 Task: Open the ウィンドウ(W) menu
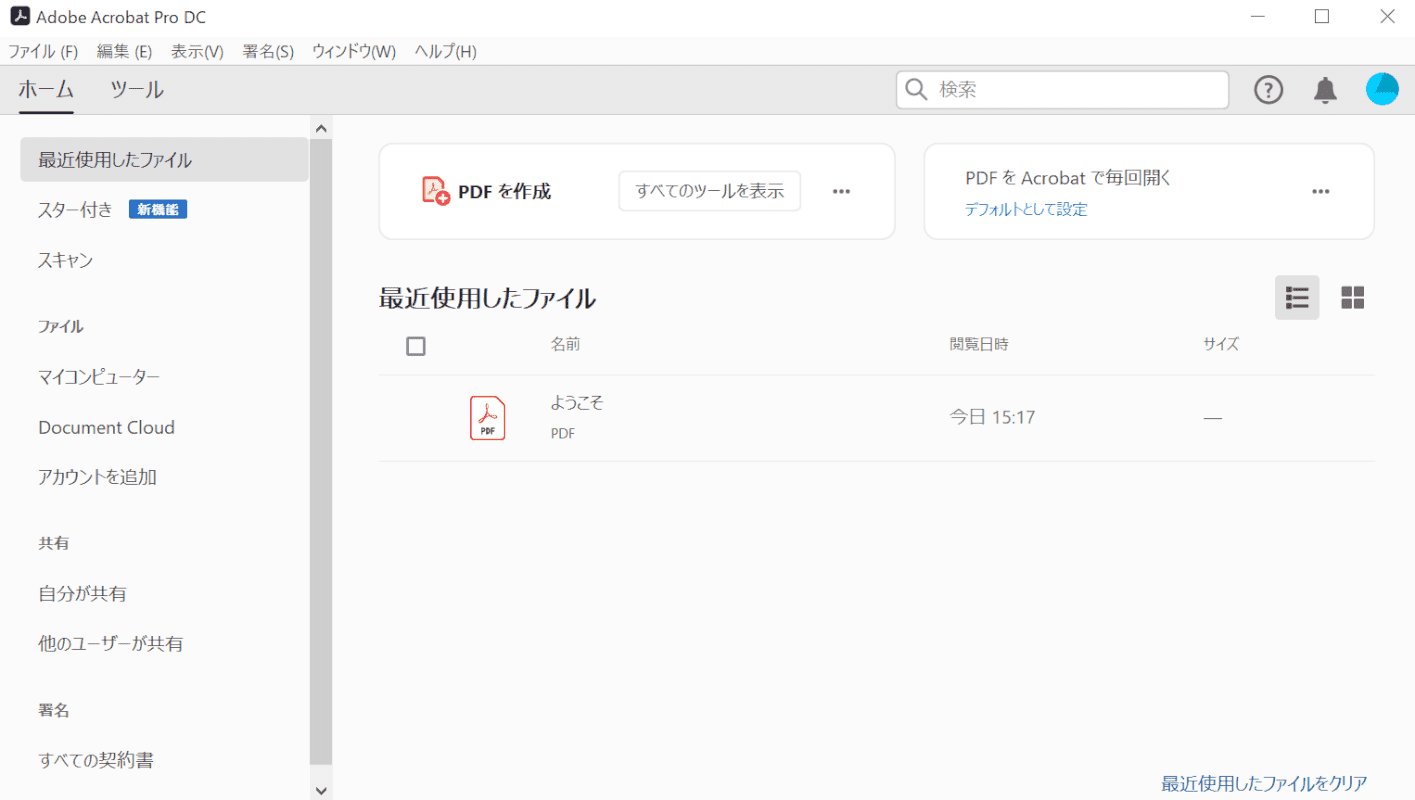(354, 51)
